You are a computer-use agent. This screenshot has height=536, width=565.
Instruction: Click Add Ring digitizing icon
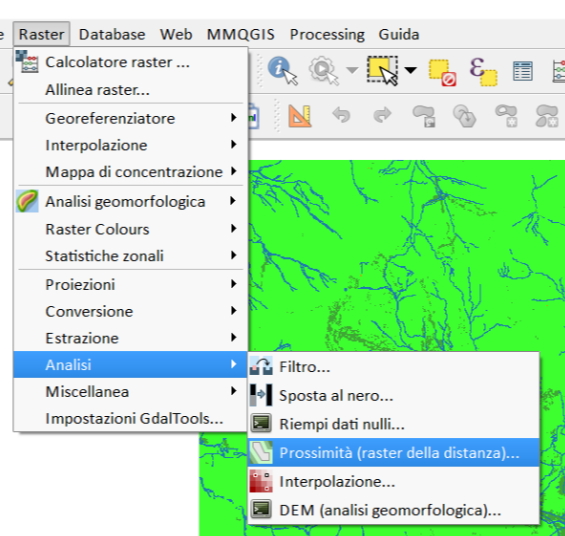coord(424,116)
